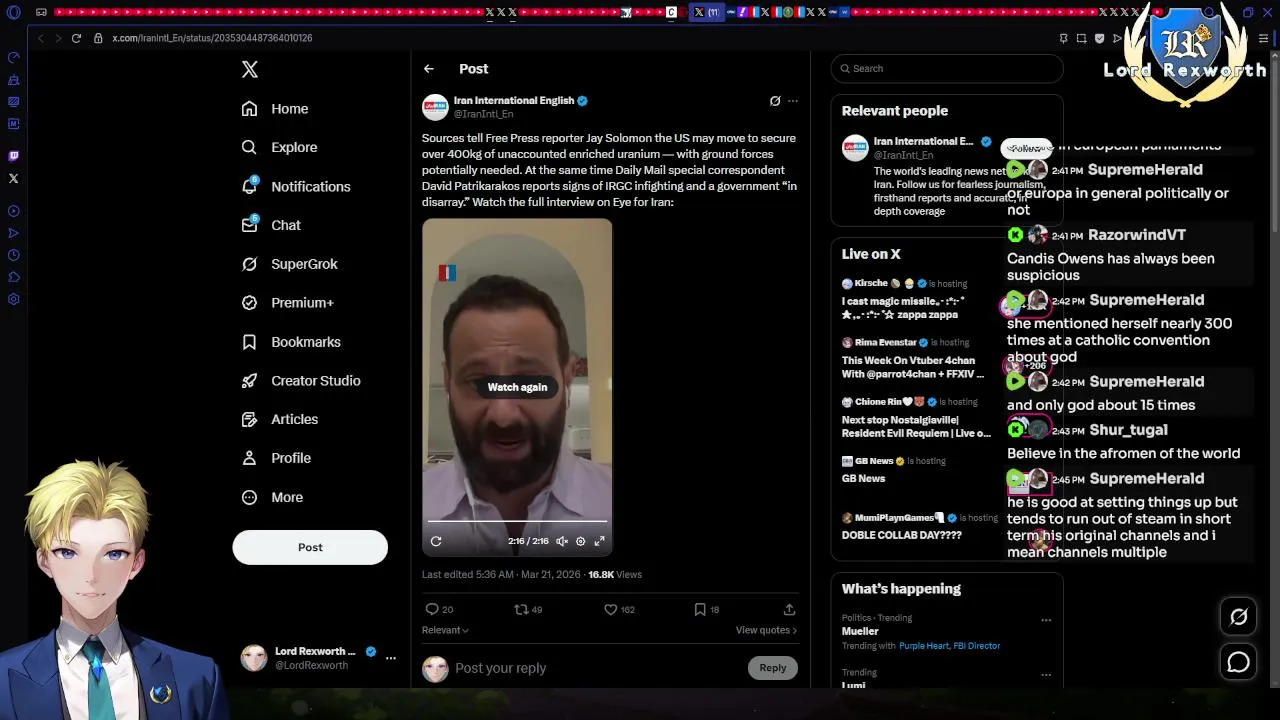This screenshot has height=720, width=1280.
Task: Click the video thumbnail in the post
Action: (x=517, y=387)
